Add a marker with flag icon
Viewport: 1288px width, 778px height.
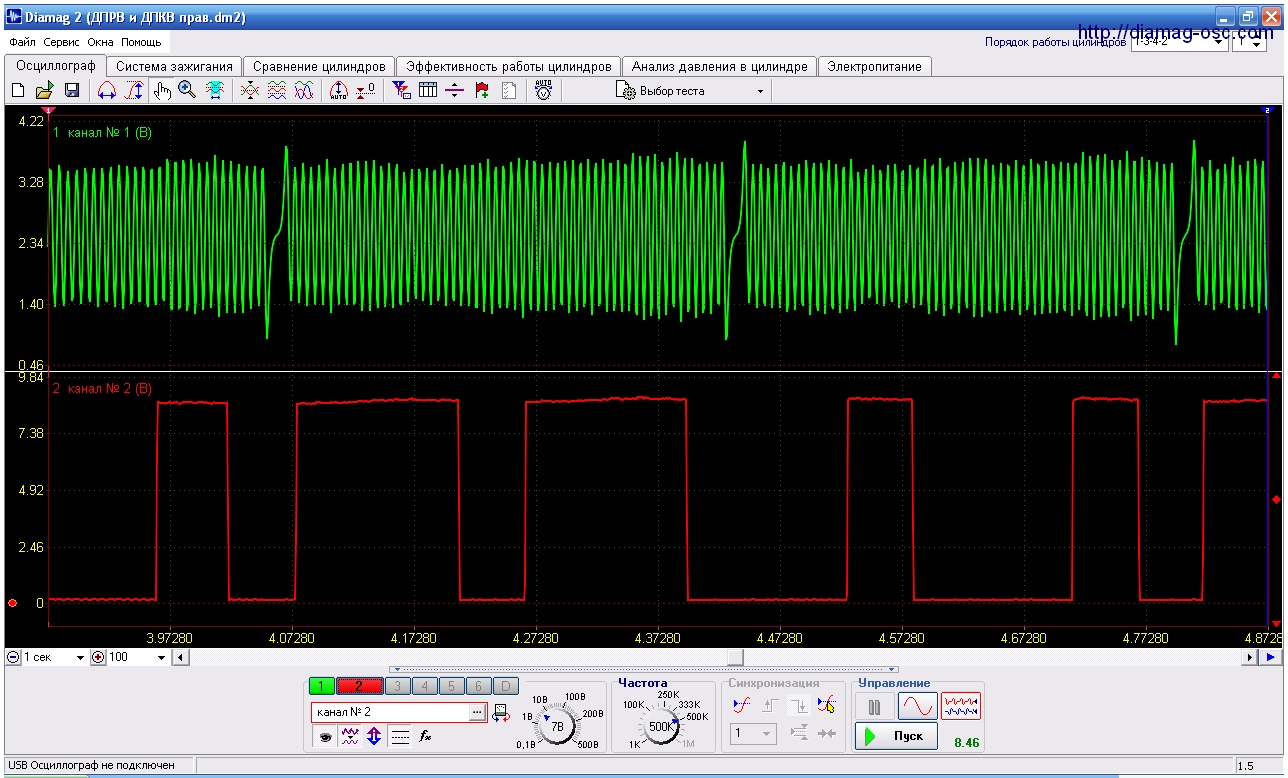point(482,91)
